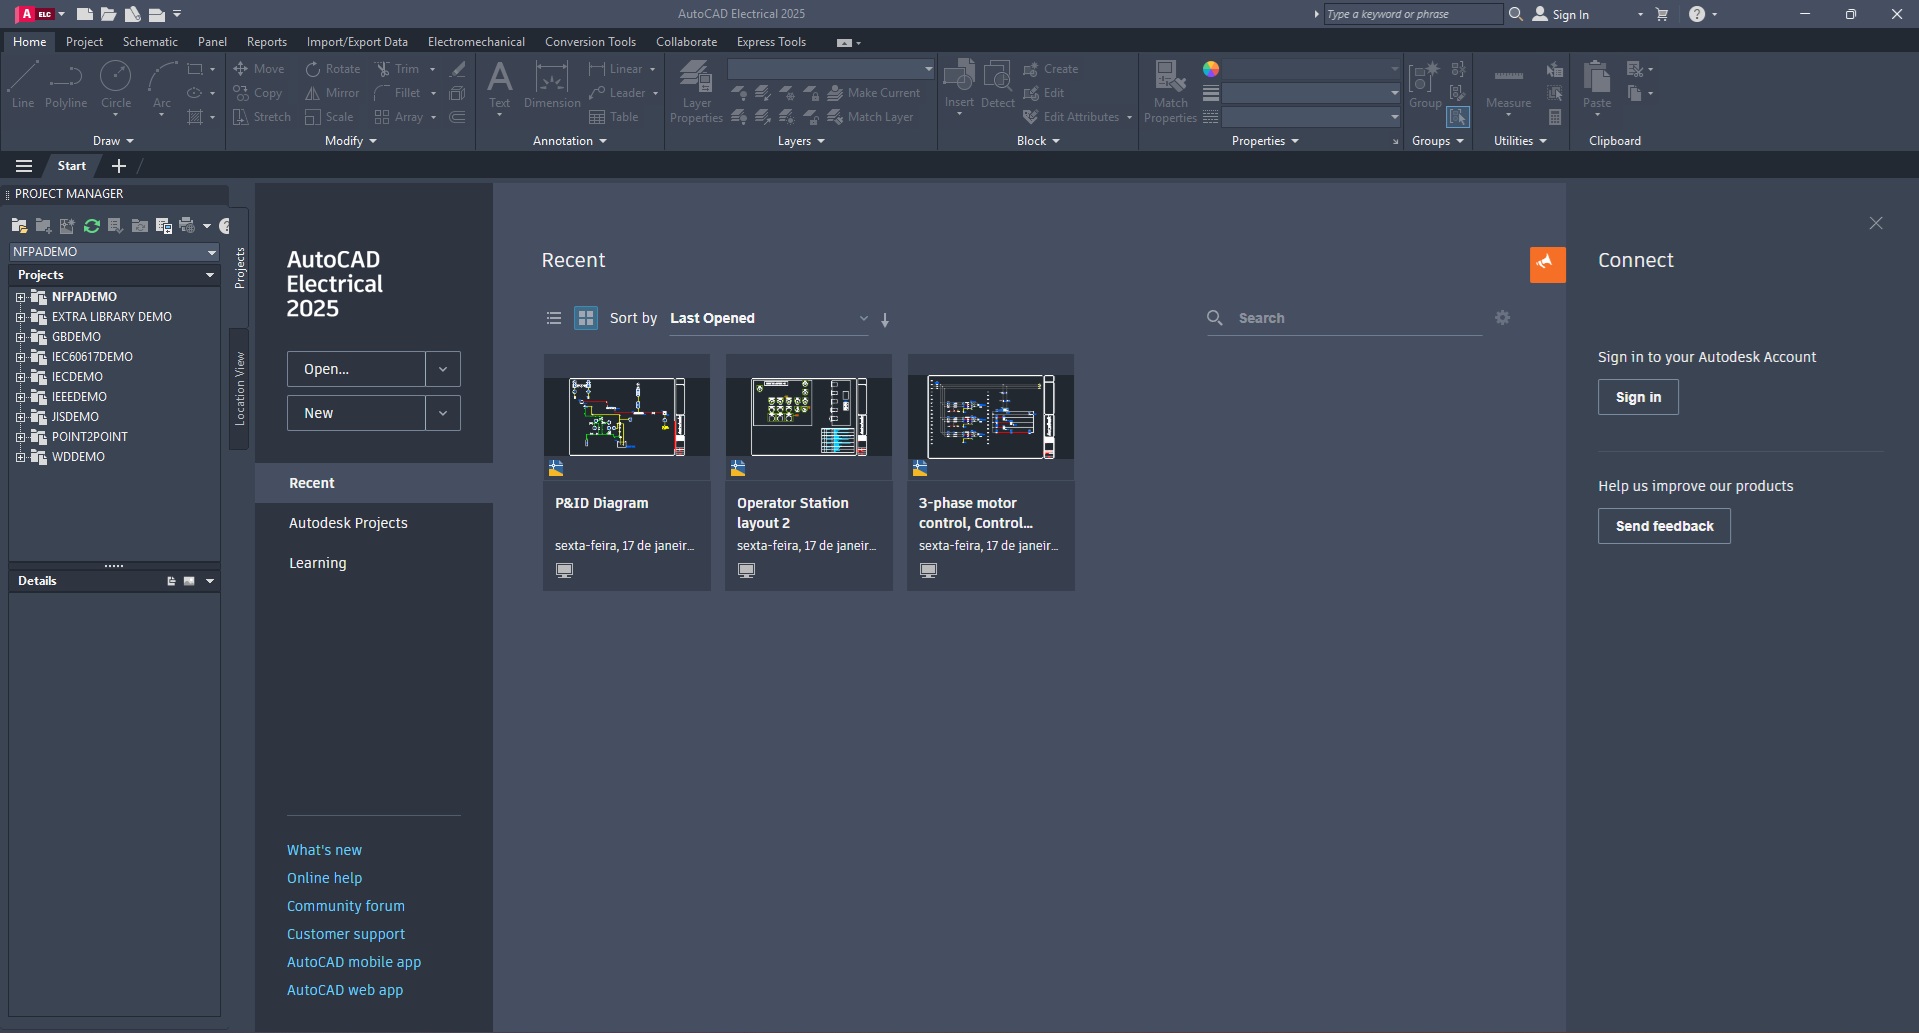The image size is (1919, 1033).
Task: Click the Paste clipboard icon
Action: 1597,86
